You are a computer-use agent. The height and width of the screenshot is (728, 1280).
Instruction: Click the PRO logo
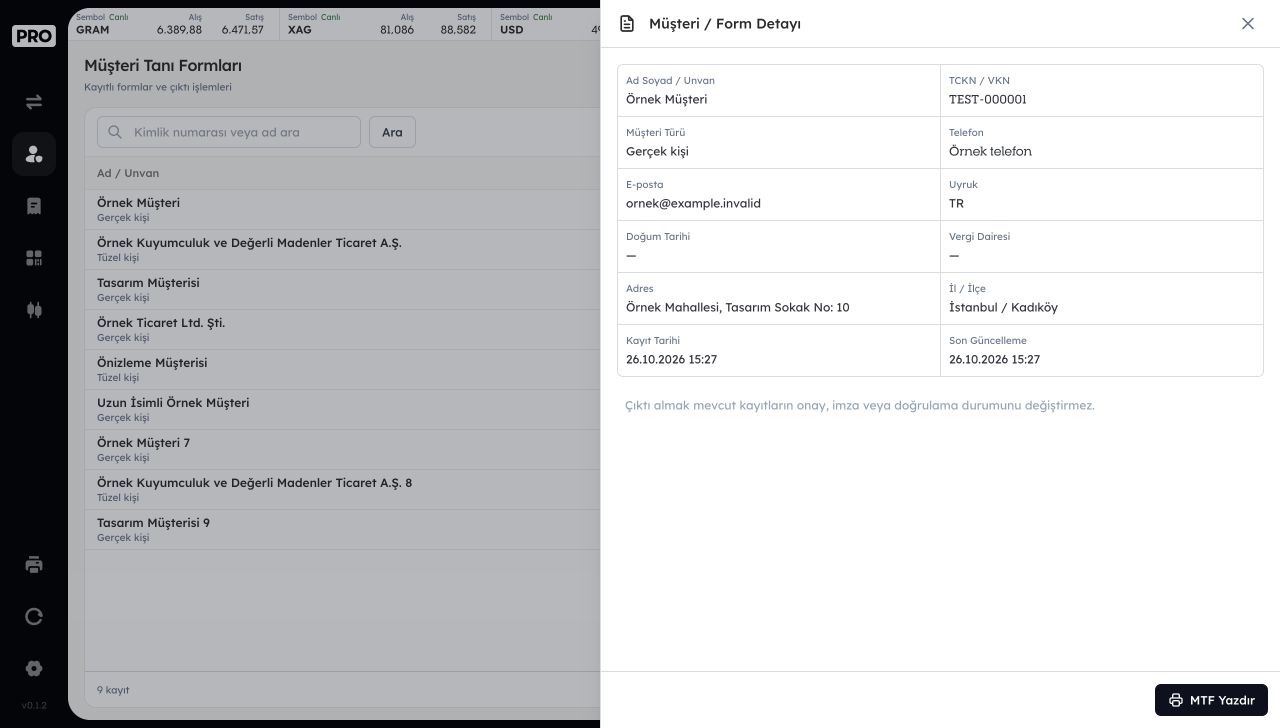click(x=34, y=36)
